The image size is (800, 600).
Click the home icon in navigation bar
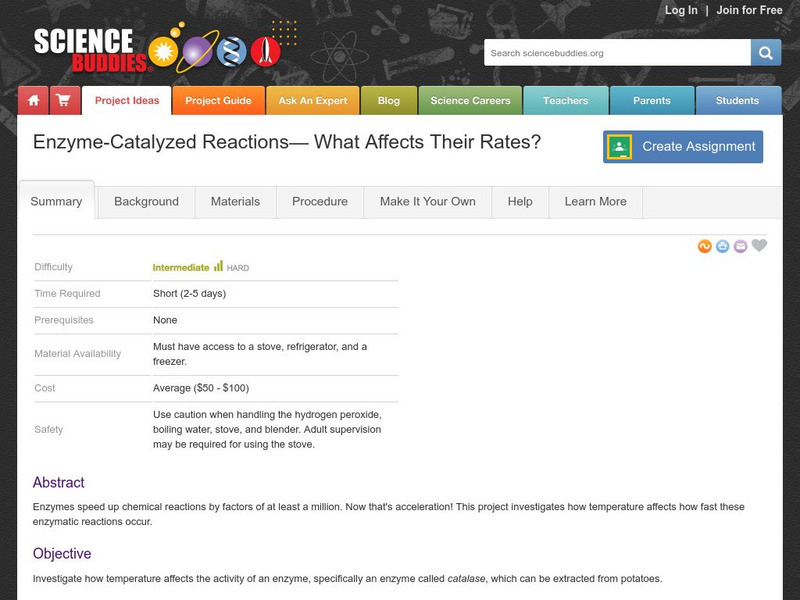coord(33,101)
